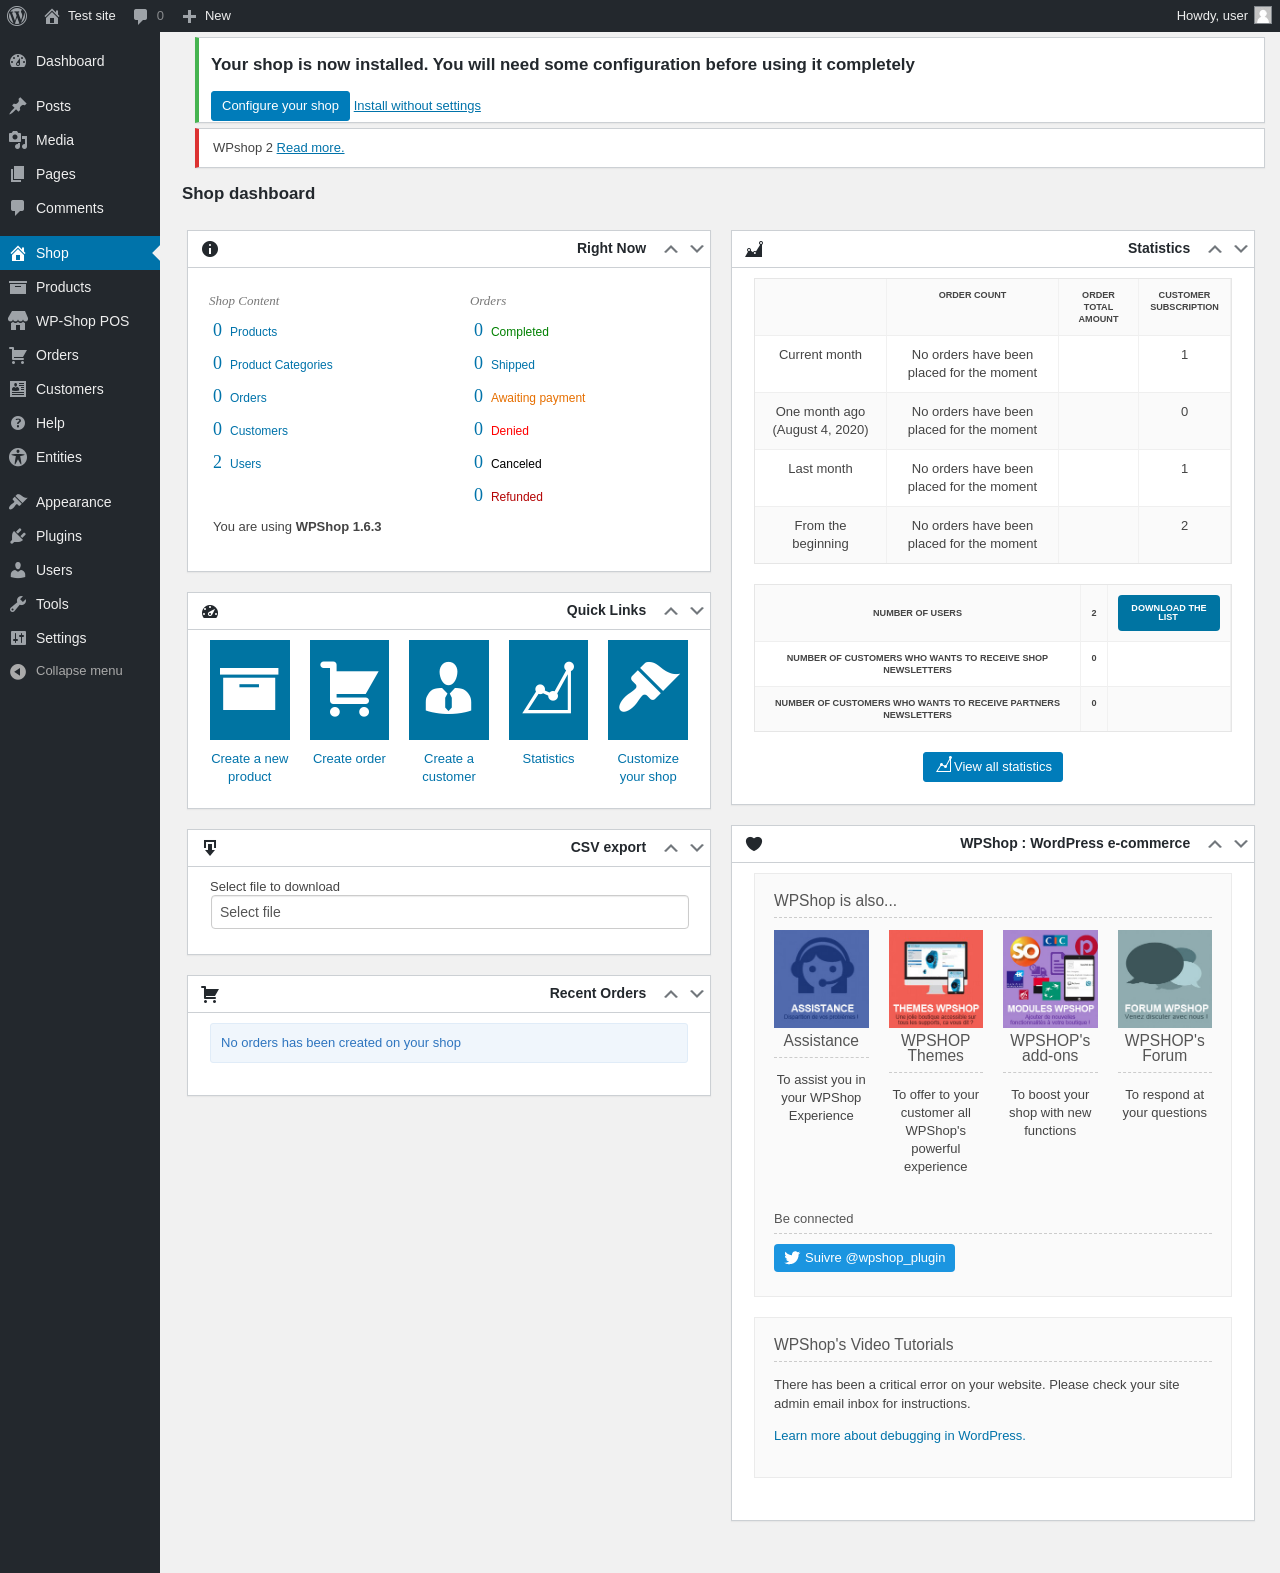
Task: Open the Assistance thumbnail
Action: pos(821,979)
